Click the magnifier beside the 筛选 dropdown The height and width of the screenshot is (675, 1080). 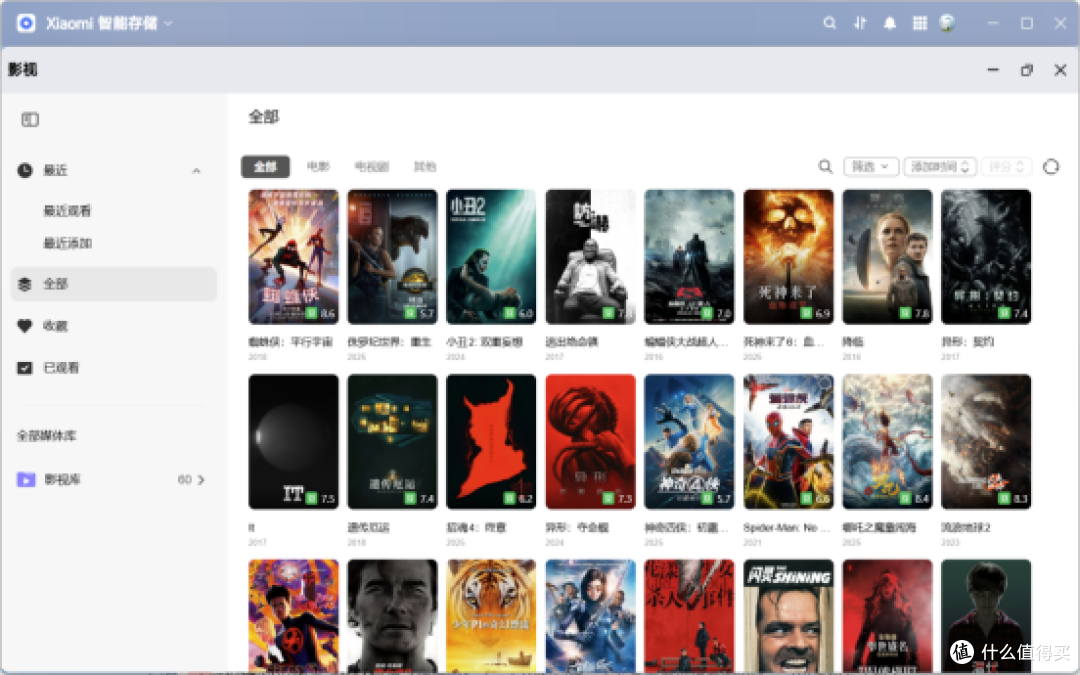point(825,166)
